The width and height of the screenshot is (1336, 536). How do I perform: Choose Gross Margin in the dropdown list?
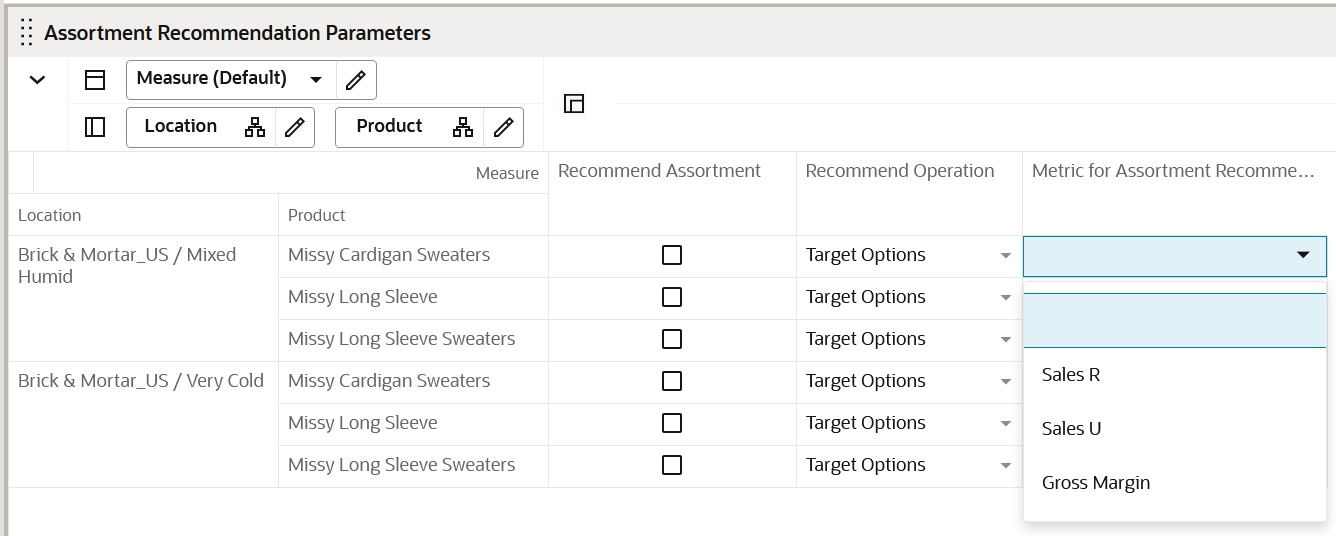coord(1096,483)
